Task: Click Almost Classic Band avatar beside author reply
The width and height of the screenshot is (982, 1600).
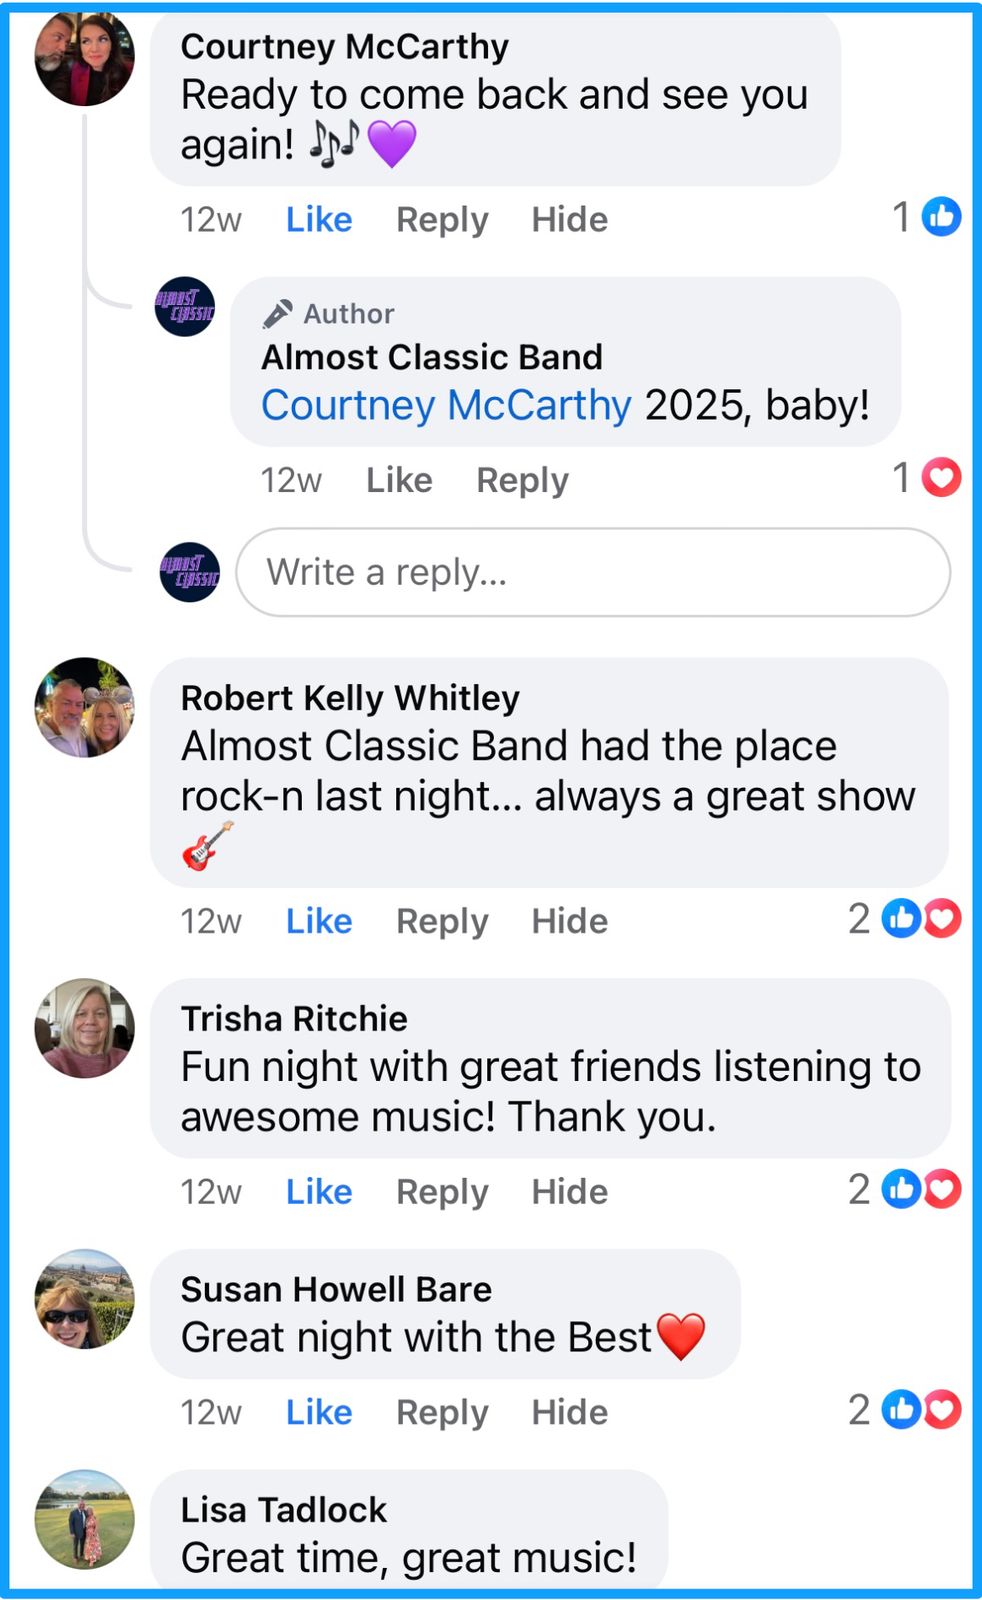Action: (185, 307)
